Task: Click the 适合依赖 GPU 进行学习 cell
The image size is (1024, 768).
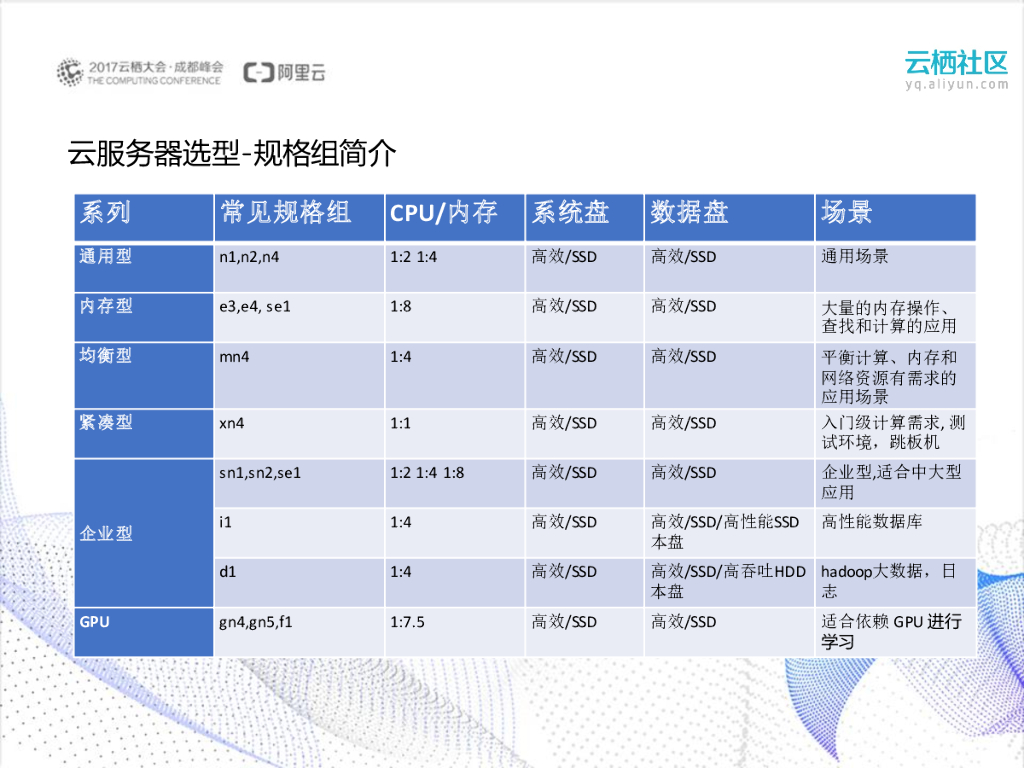Action: tap(895, 632)
